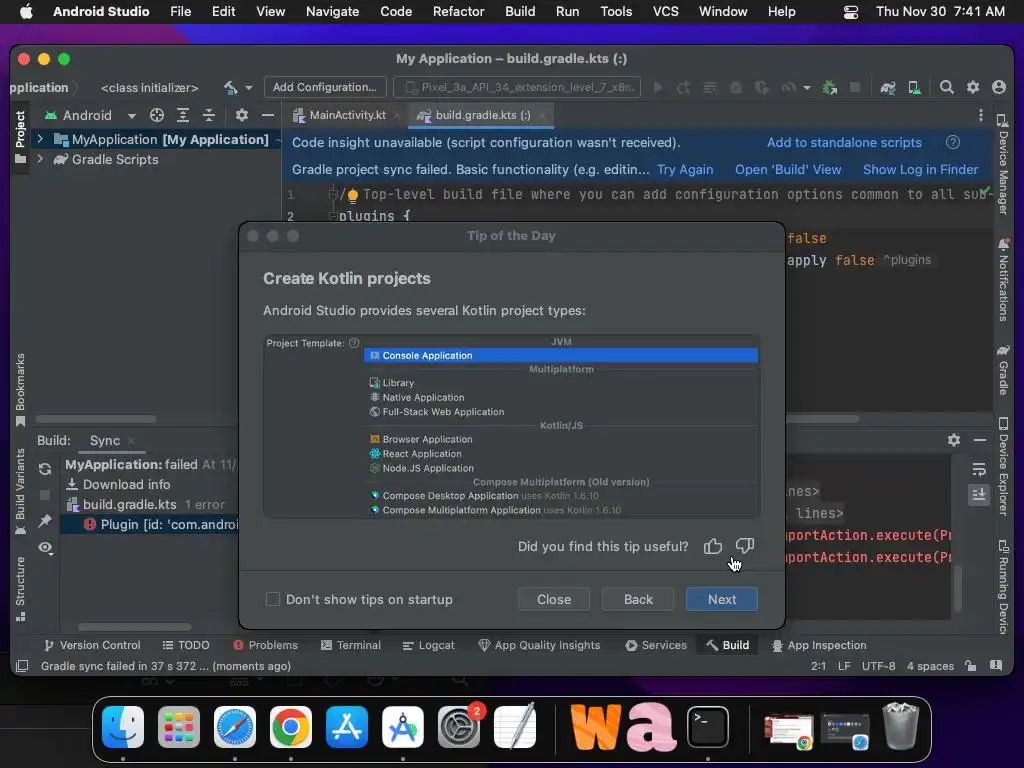This screenshot has height=768, width=1024.
Task: Click Add to standalone scripts link
Action: [x=844, y=142]
